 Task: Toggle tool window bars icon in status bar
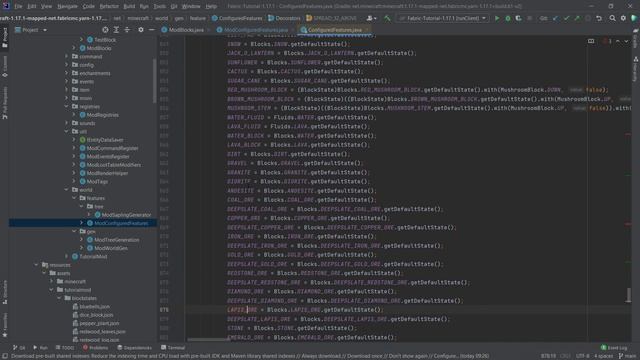tap(4, 356)
